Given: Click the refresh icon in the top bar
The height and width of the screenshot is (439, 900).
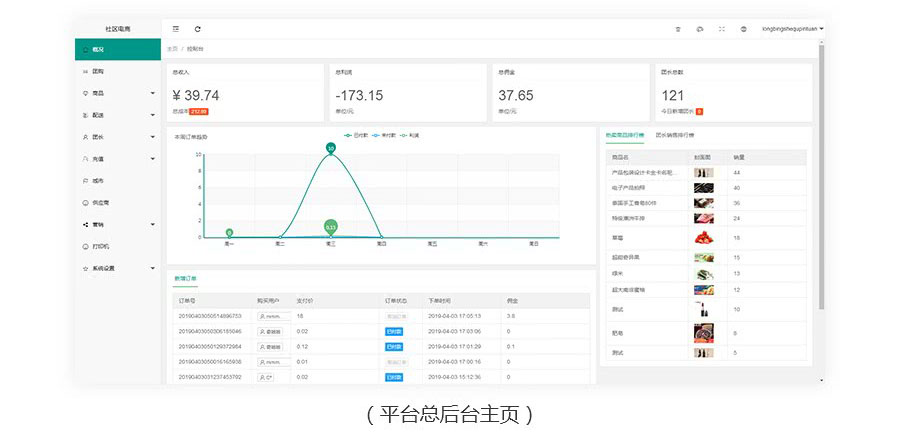Looking at the screenshot, I should 197,29.
